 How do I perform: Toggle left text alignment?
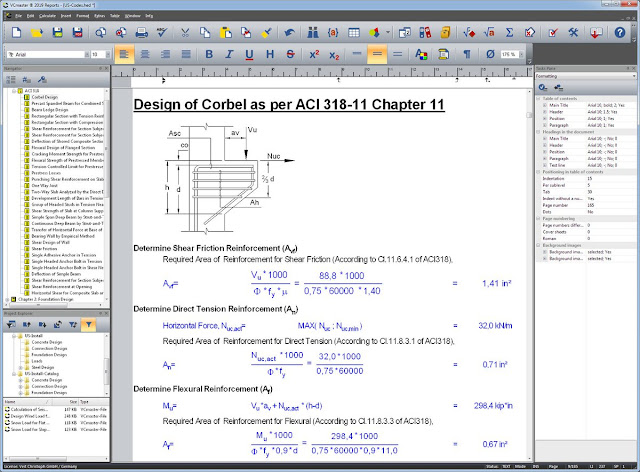tap(124, 54)
